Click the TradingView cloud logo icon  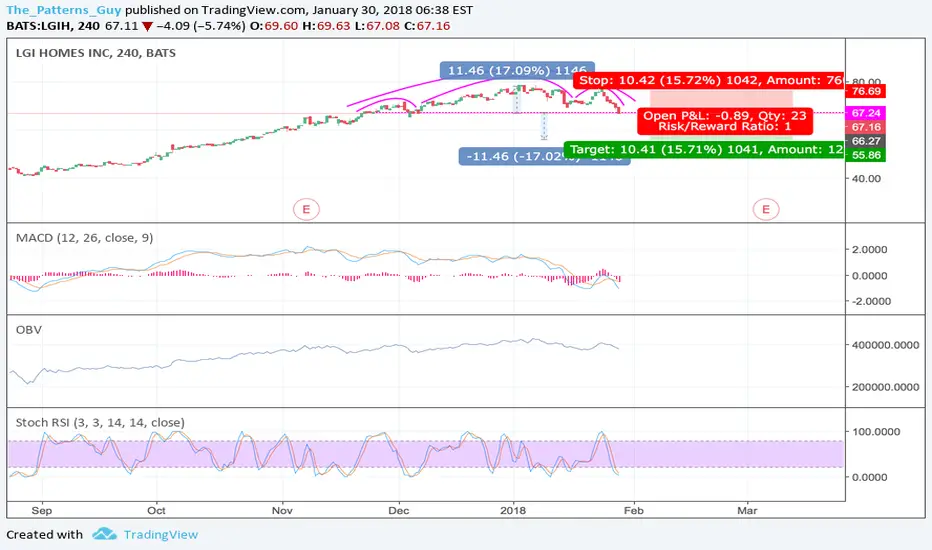pyautogui.click(x=105, y=534)
